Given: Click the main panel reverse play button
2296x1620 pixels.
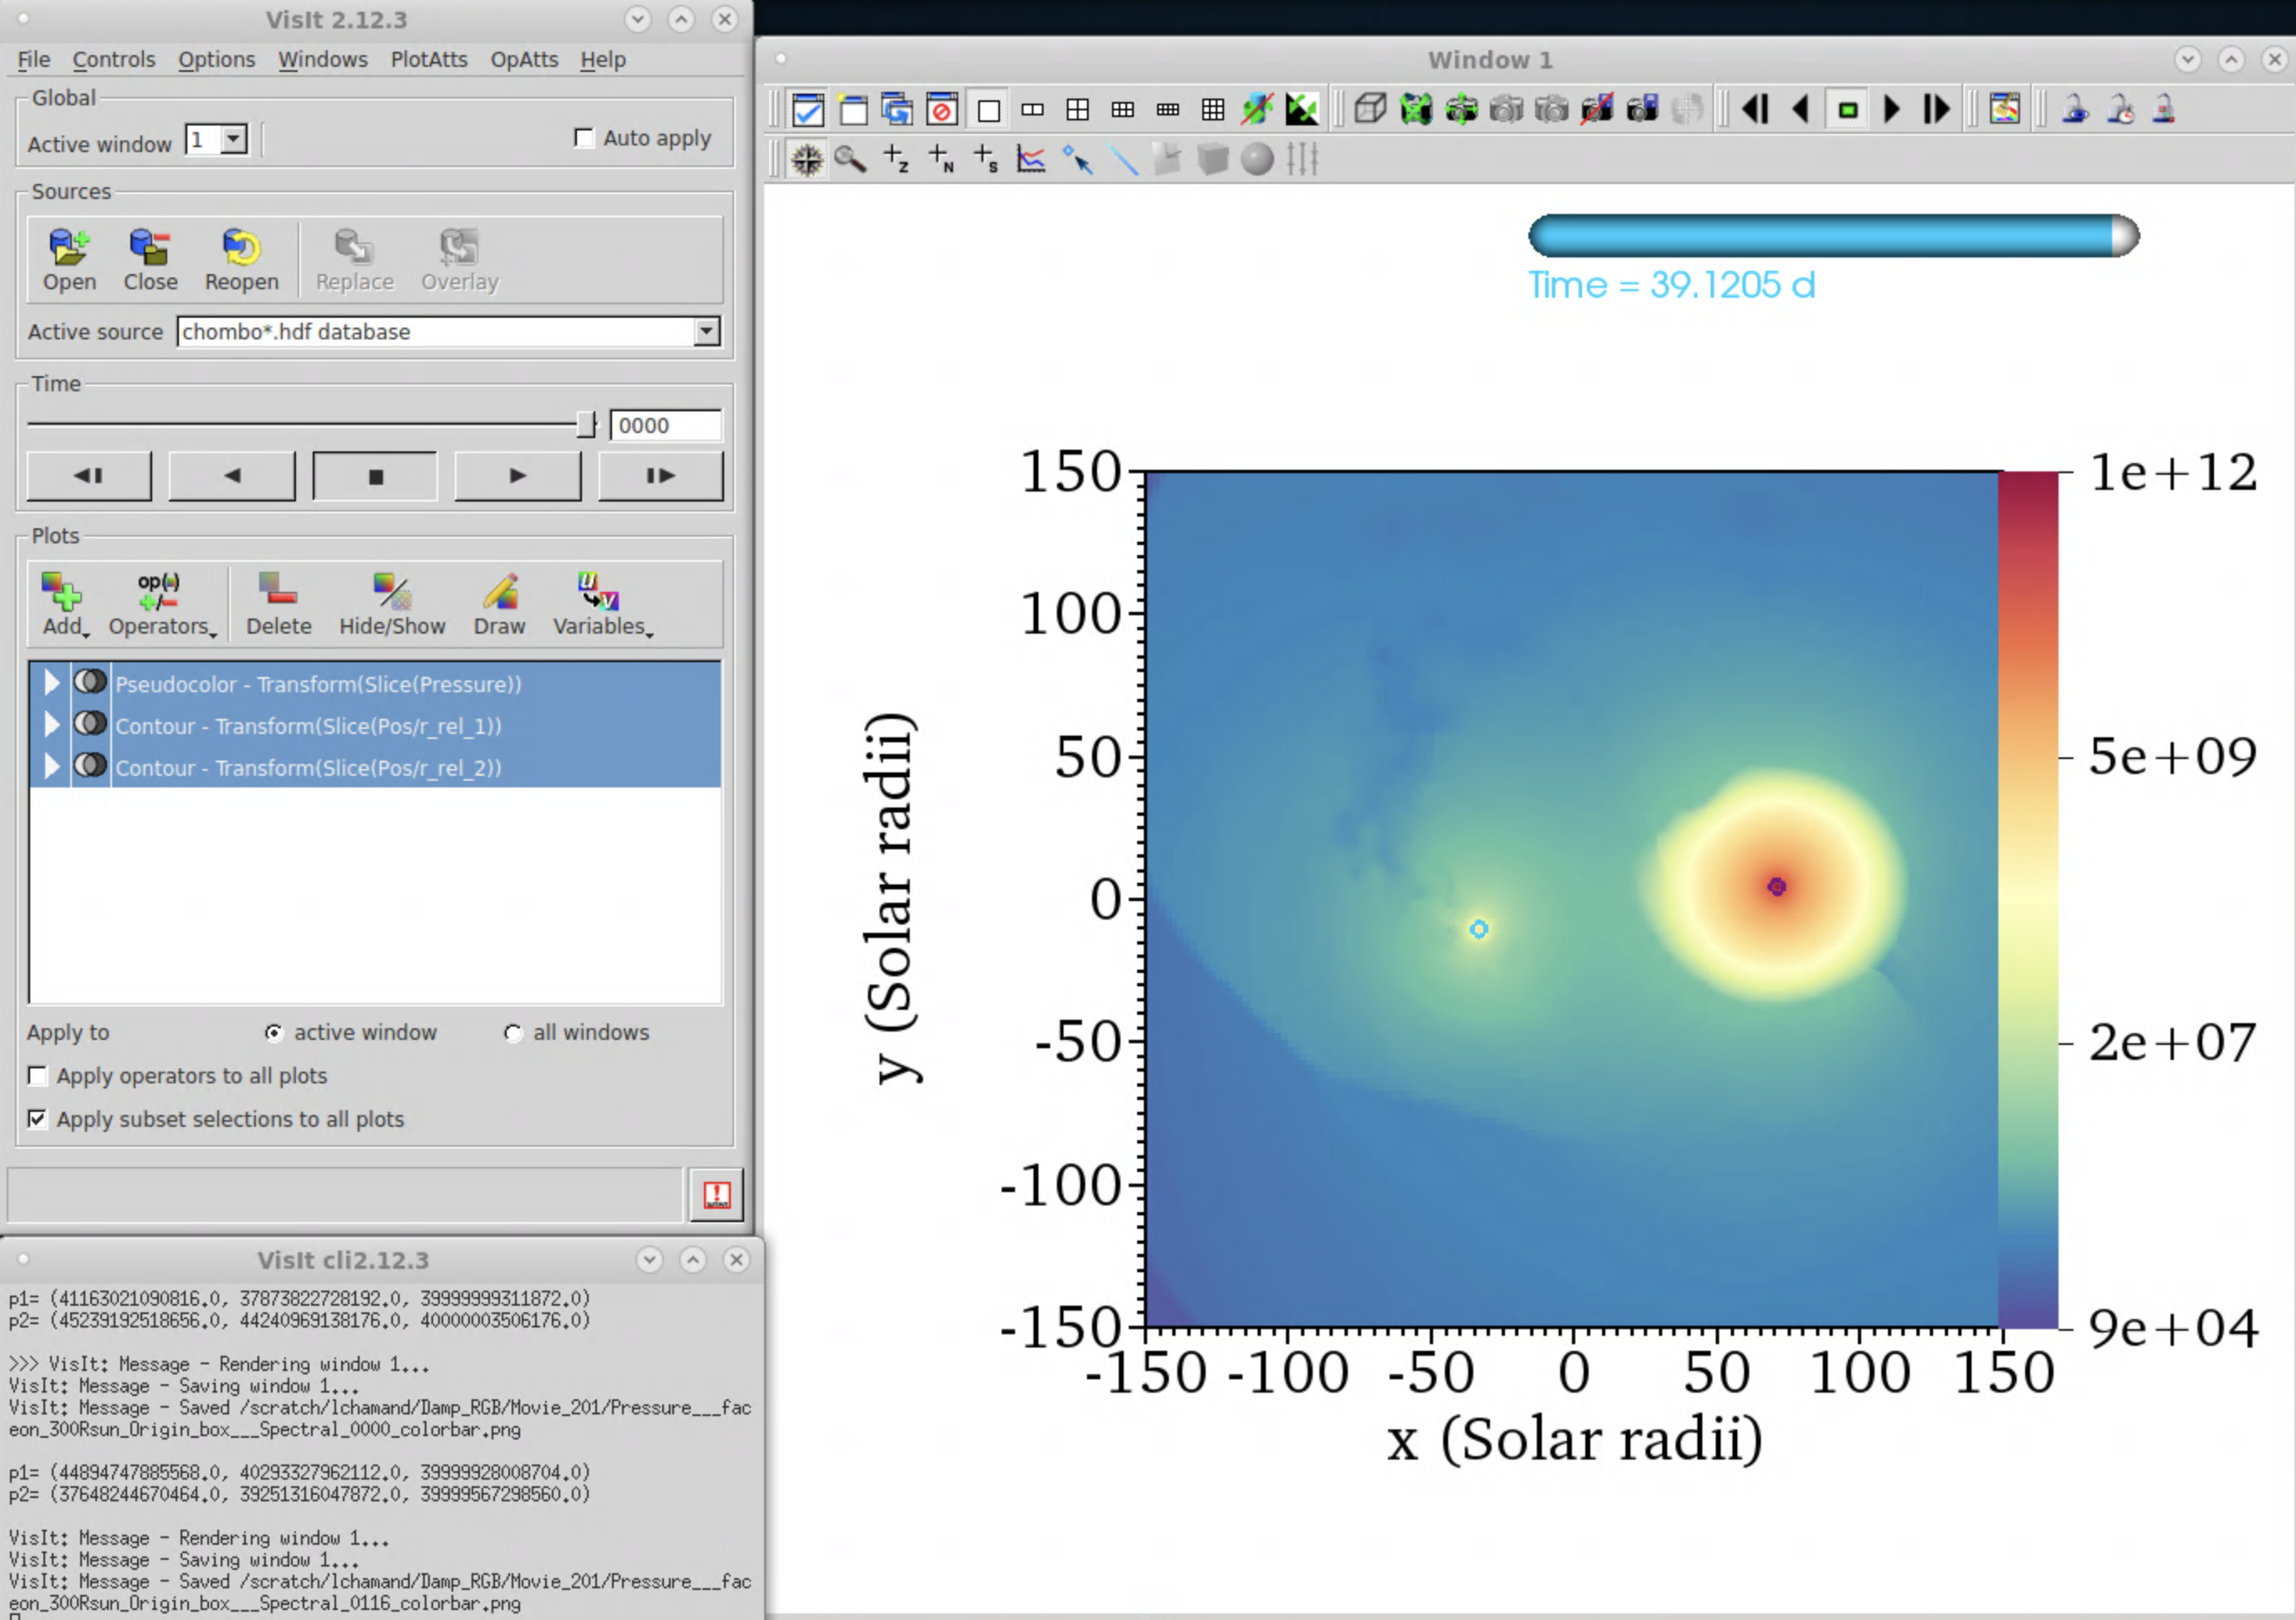Looking at the screenshot, I should (x=232, y=476).
